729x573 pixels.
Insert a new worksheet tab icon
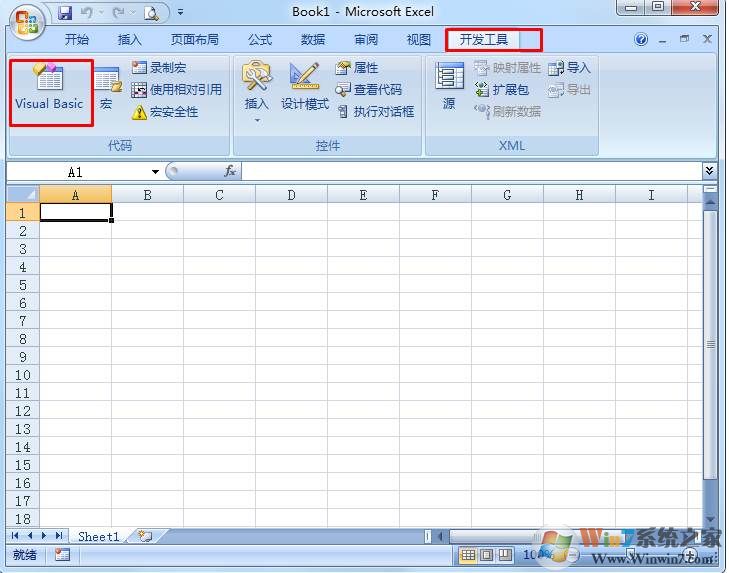click(x=145, y=536)
